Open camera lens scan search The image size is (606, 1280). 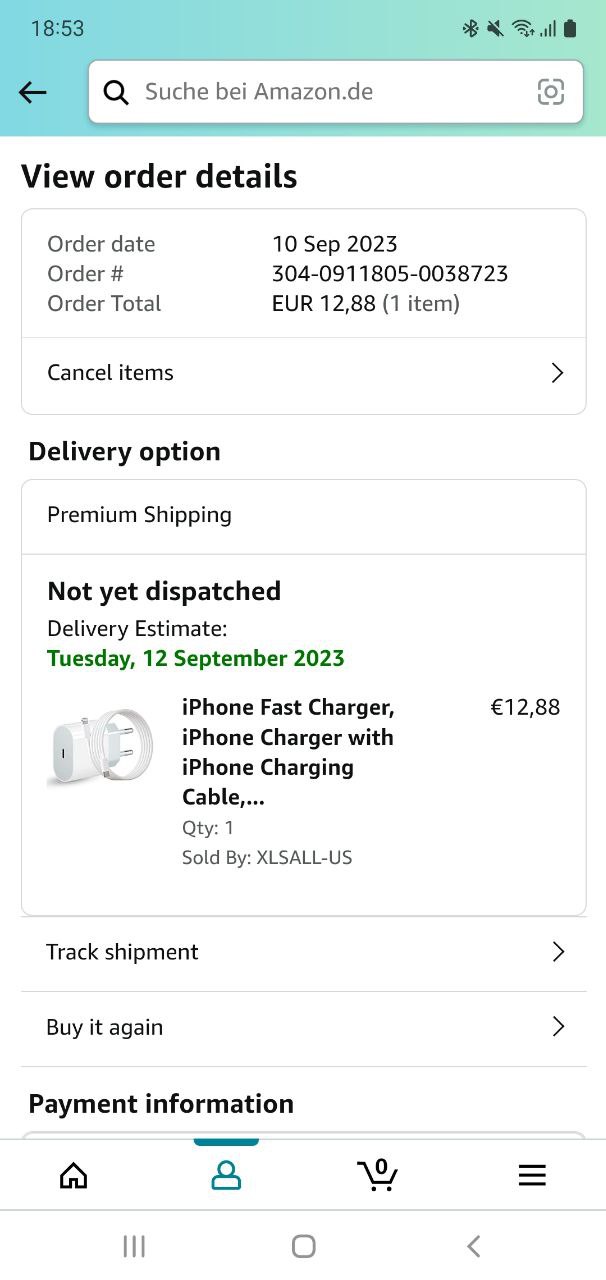(551, 92)
